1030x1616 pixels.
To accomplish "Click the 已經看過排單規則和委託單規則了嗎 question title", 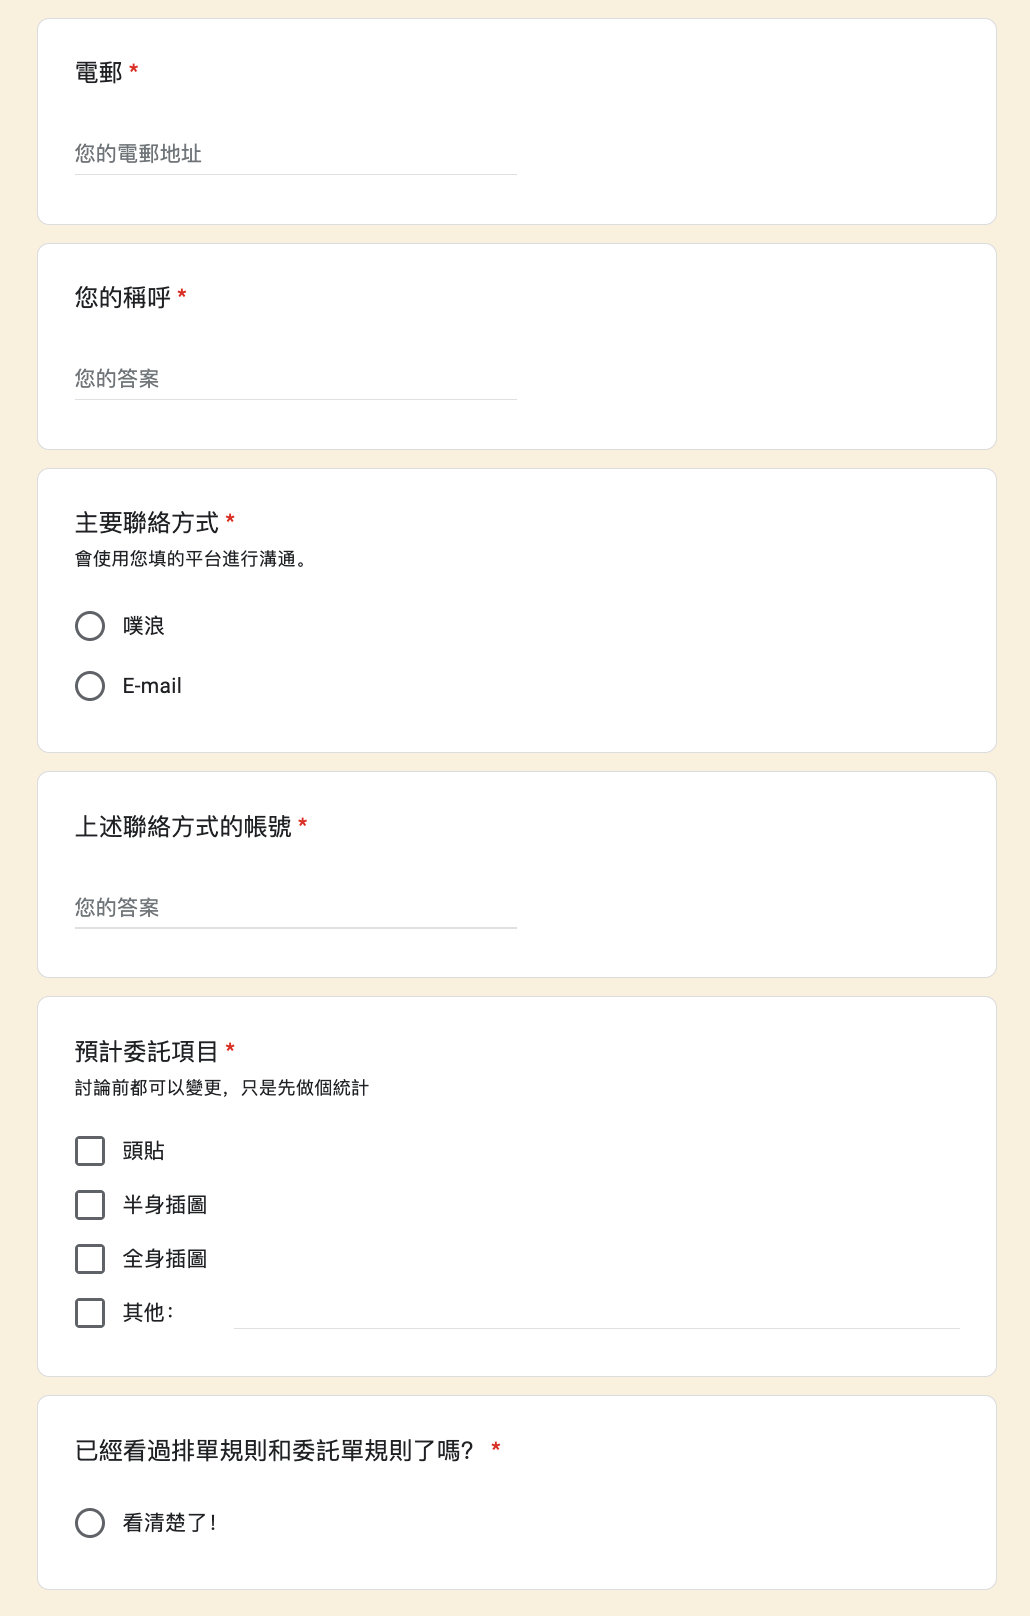I will (x=274, y=1451).
